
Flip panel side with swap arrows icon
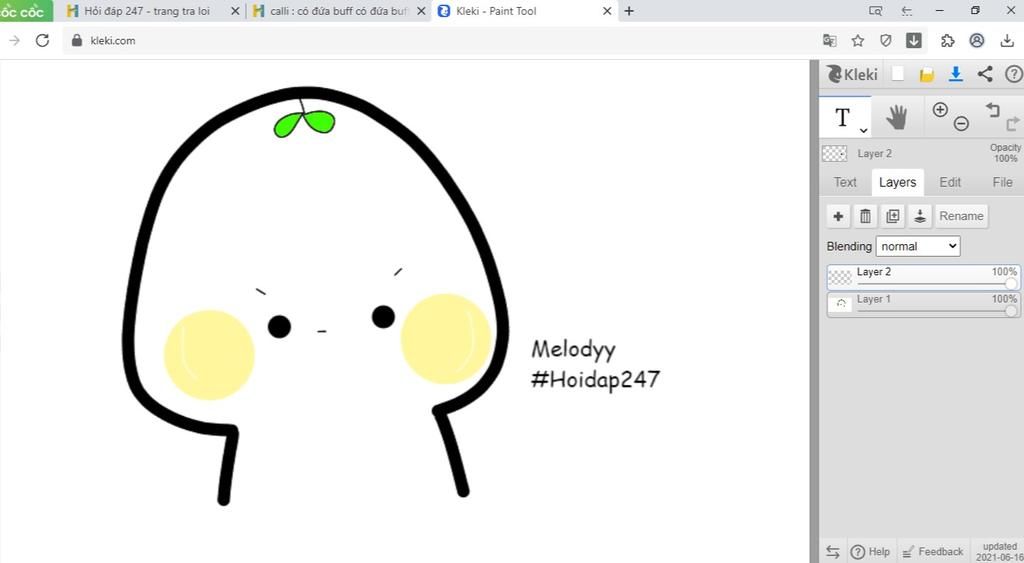833,551
